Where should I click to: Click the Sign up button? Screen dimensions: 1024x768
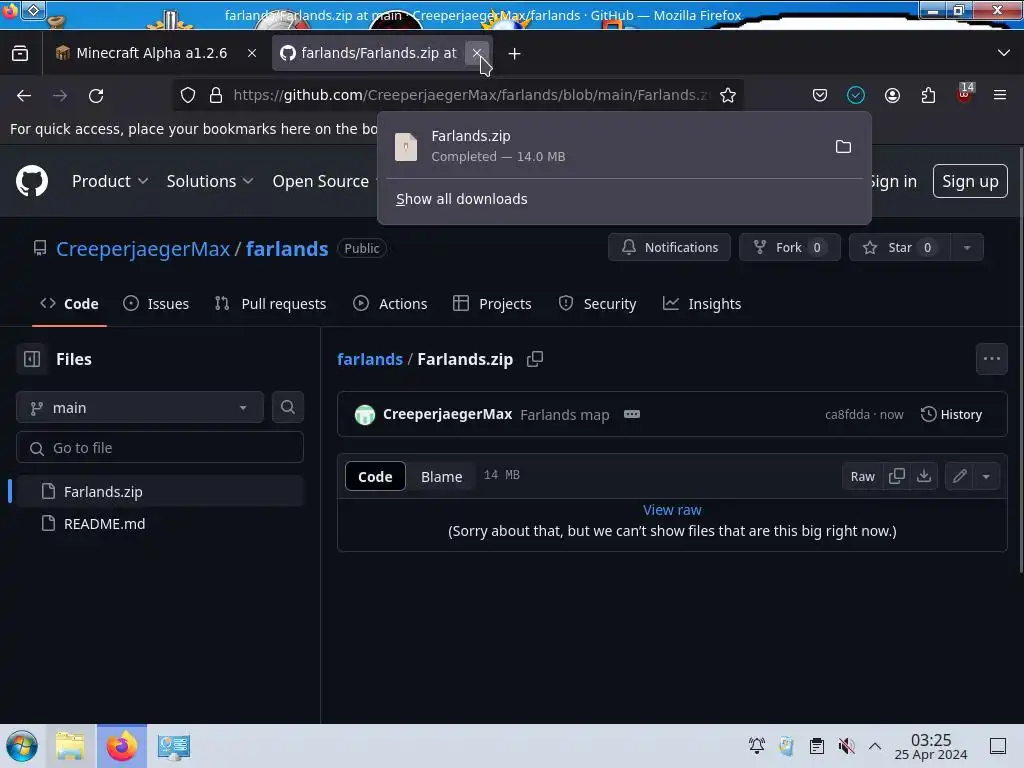coord(970,181)
